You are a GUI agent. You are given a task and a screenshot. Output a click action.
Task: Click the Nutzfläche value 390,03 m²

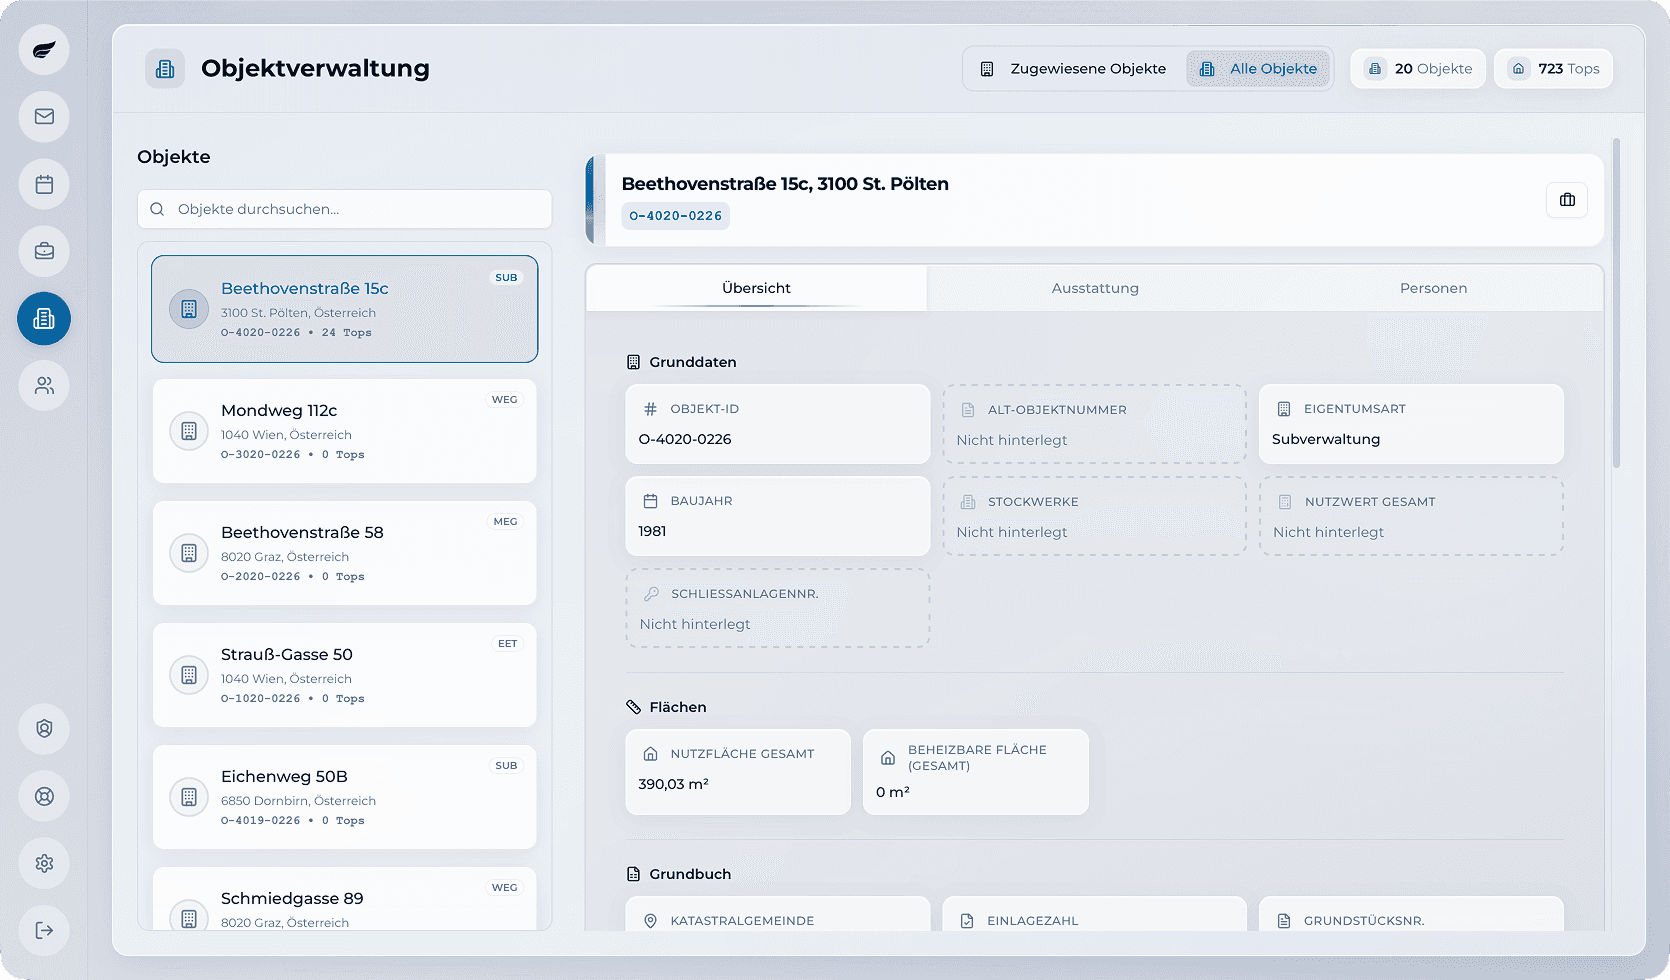point(673,784)
